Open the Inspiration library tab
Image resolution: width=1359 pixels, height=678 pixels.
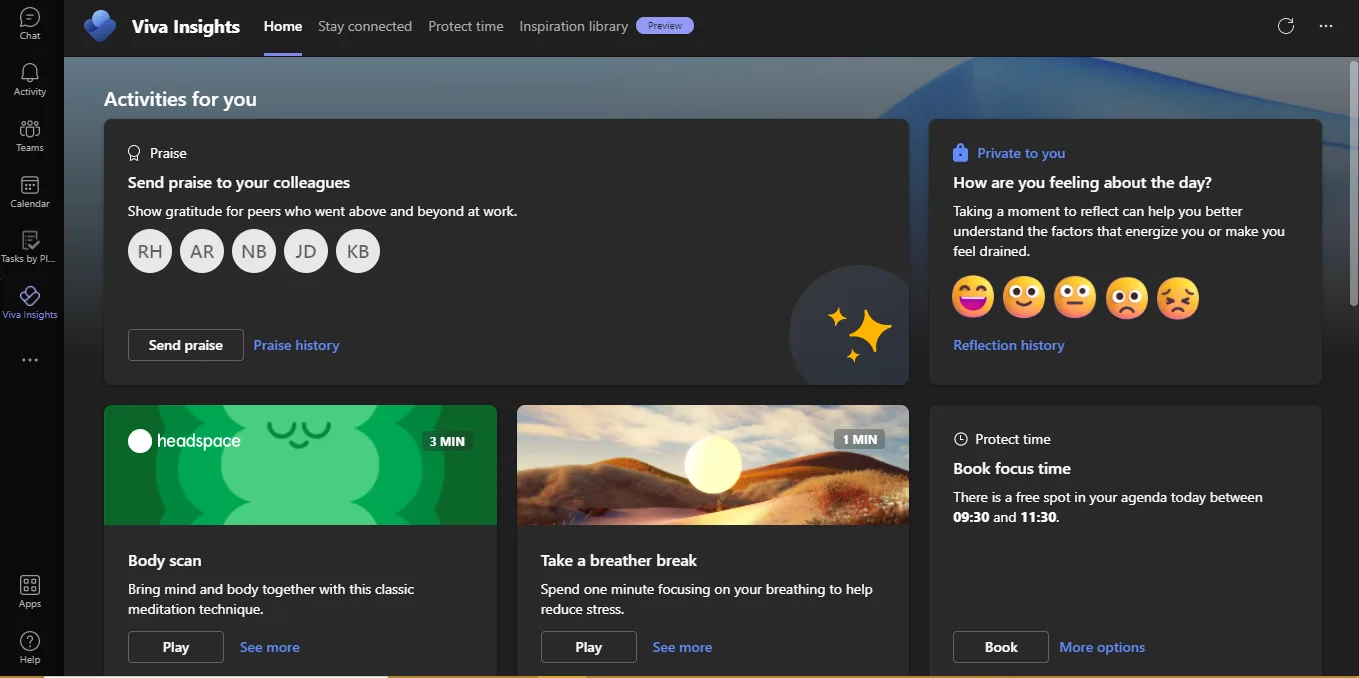[x=573, y=26]
